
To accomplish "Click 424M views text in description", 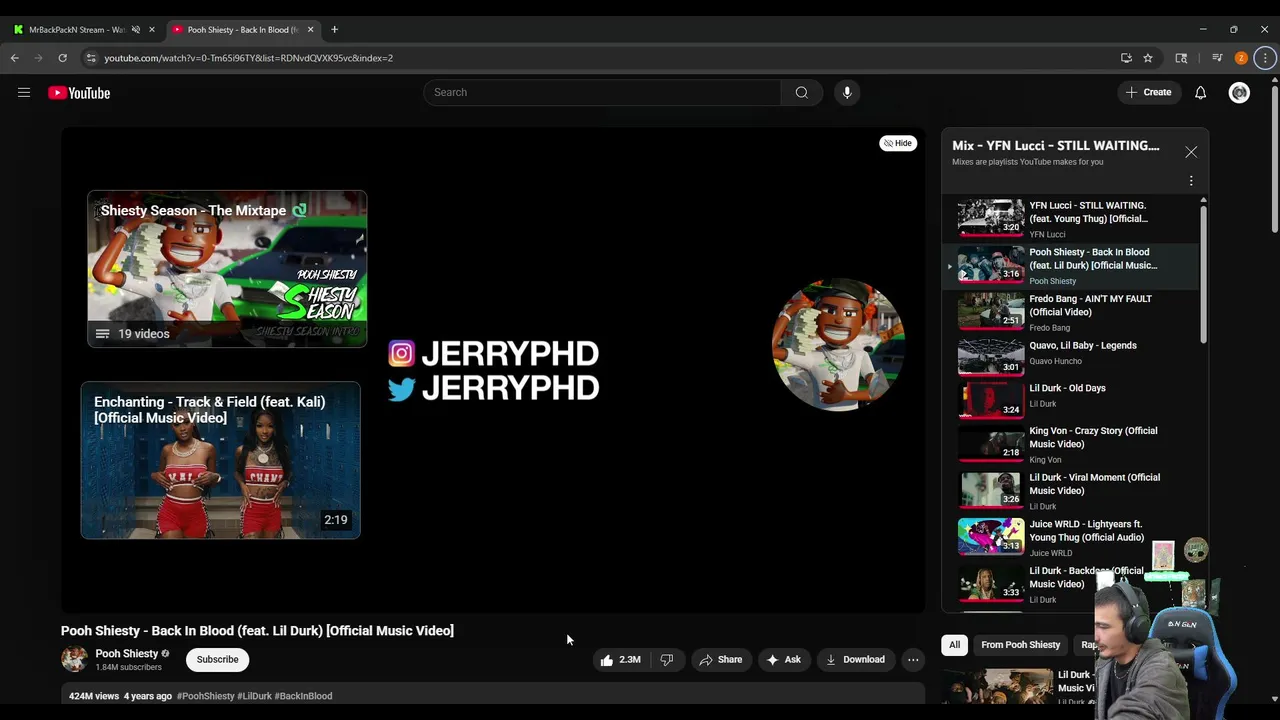I will tap(94, 696).
